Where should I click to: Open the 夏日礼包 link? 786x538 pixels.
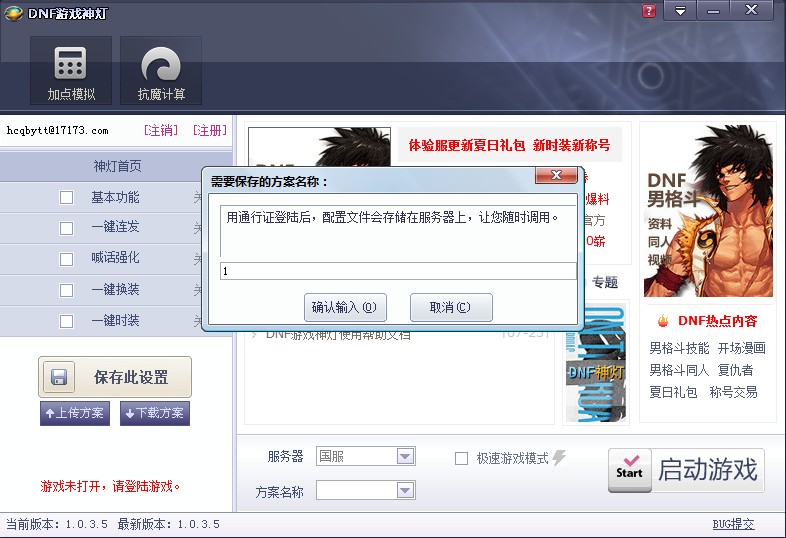(673, 392)
